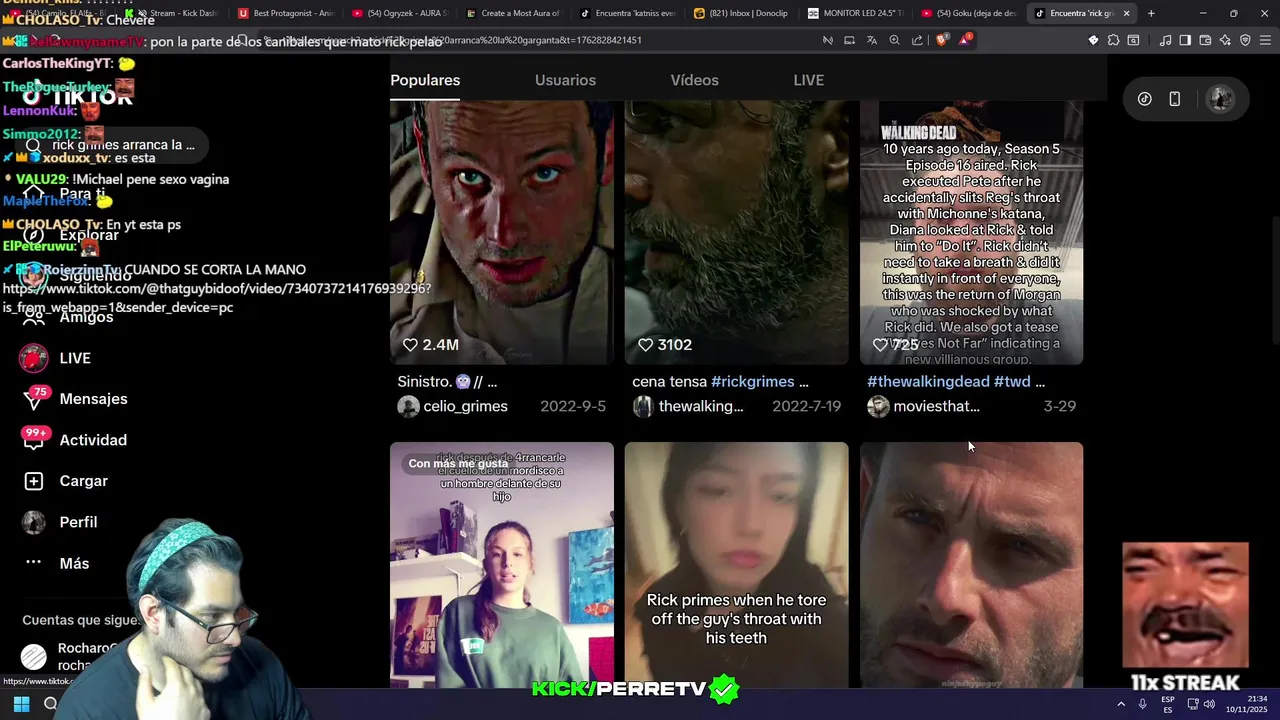The height and width of the screenshot is (720, 1280).
Task: Open the Sinistro video thumbnail with 2.4M likes
Action: point(502,232)
